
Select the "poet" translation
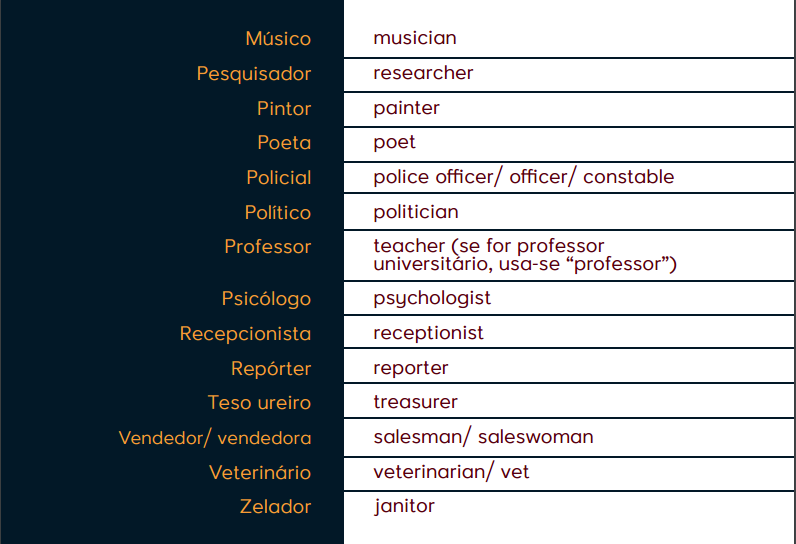[x=394, y=142]
